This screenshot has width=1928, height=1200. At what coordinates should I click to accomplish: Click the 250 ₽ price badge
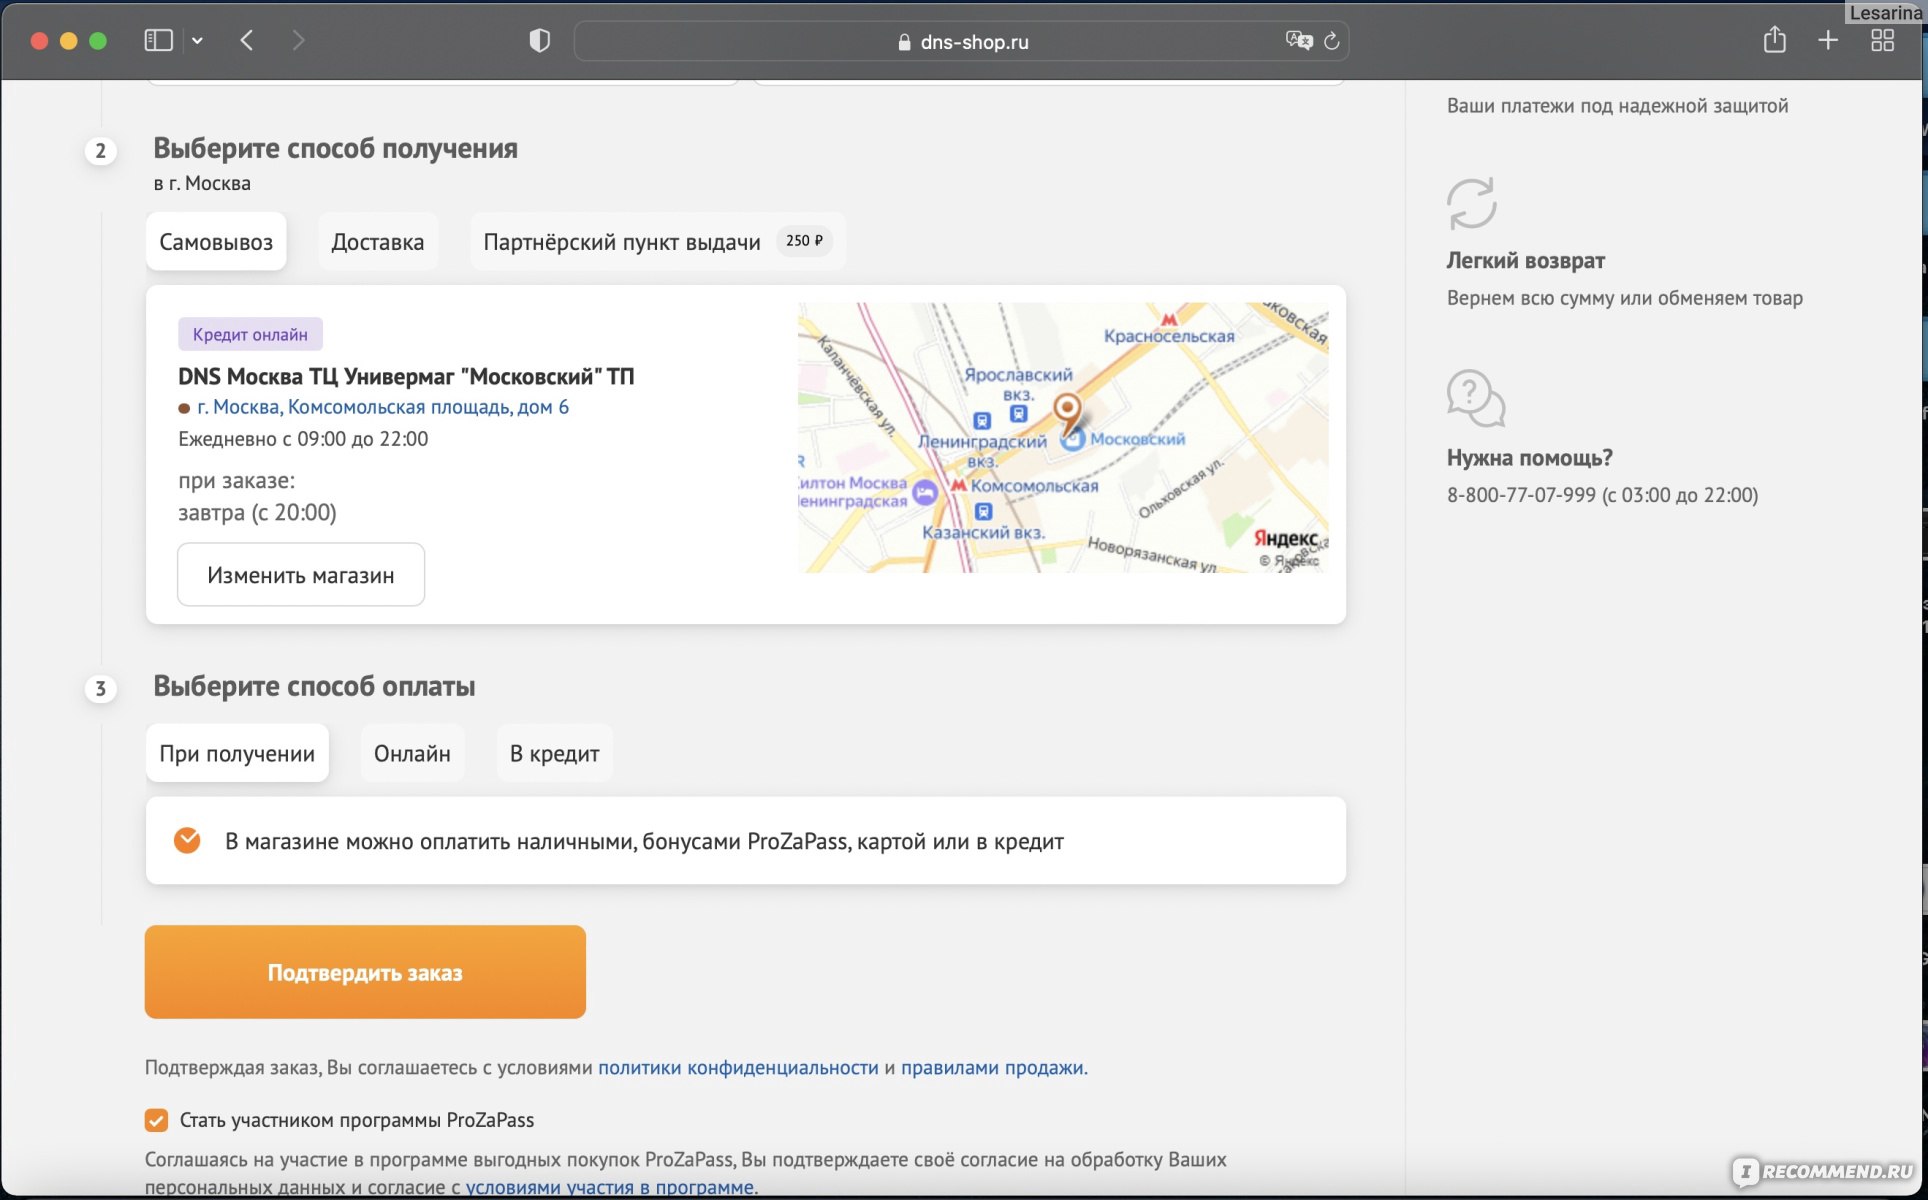(x=804, y=241)
